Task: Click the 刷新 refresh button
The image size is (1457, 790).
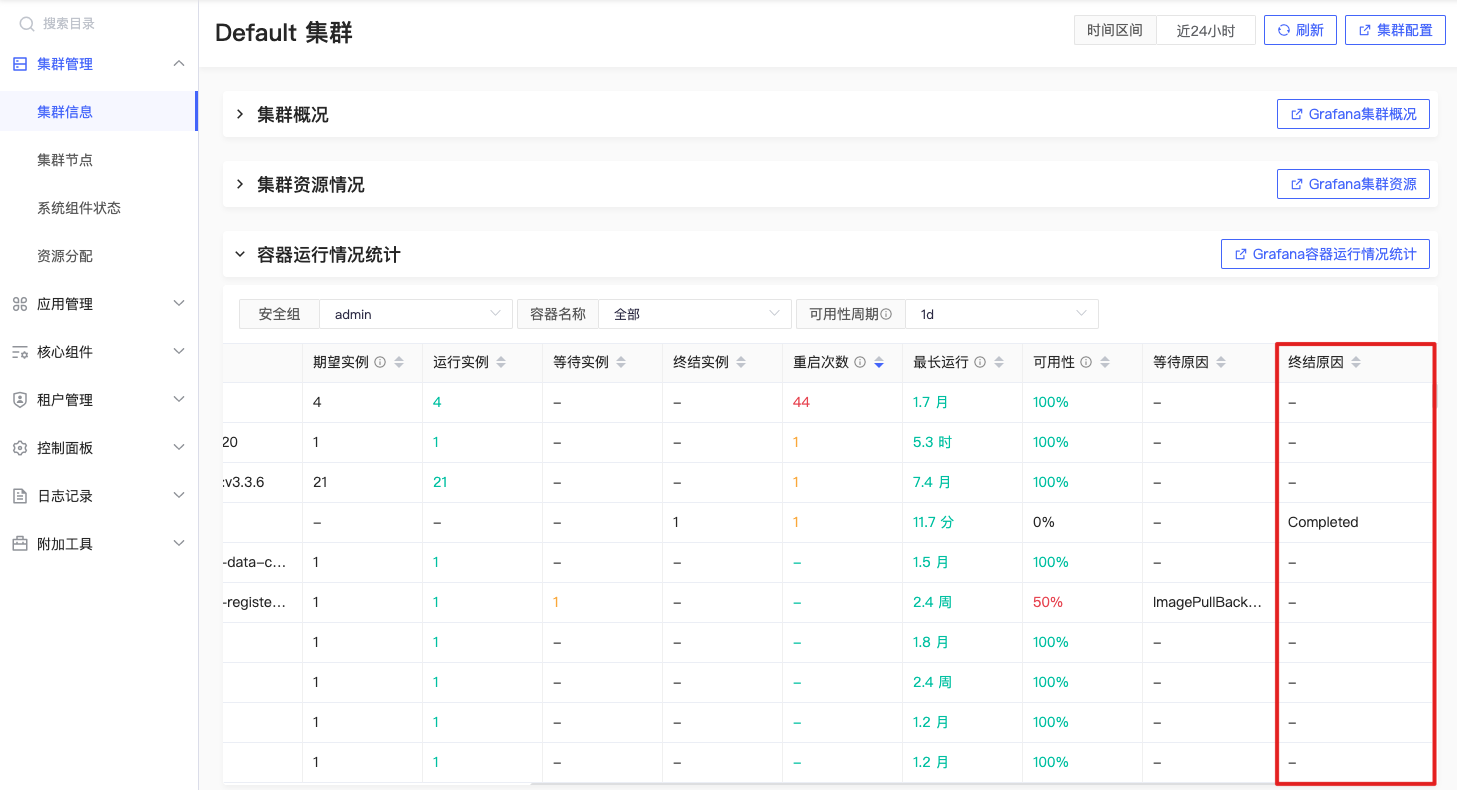Action: pyautogui.click(x=1300, y=30)
